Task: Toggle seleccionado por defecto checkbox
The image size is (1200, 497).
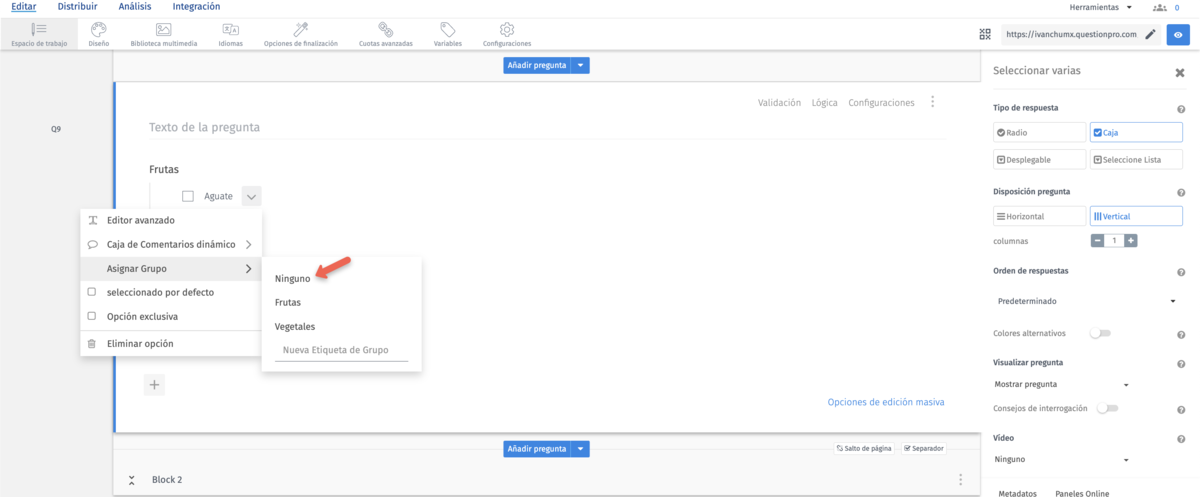Action: 92,292
